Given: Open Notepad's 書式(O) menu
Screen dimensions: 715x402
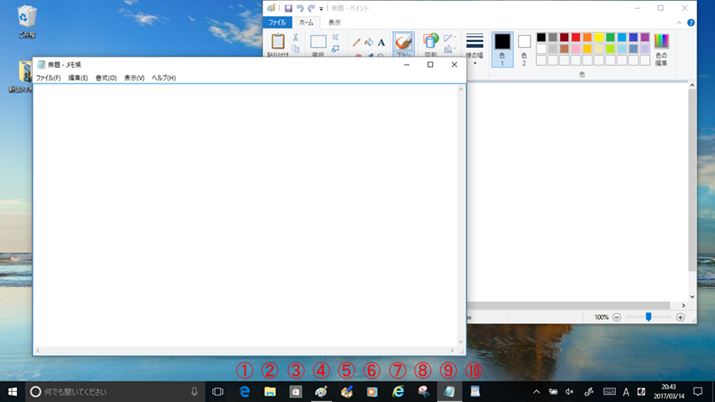Looking at the screenshot, I should click(106, 78).
